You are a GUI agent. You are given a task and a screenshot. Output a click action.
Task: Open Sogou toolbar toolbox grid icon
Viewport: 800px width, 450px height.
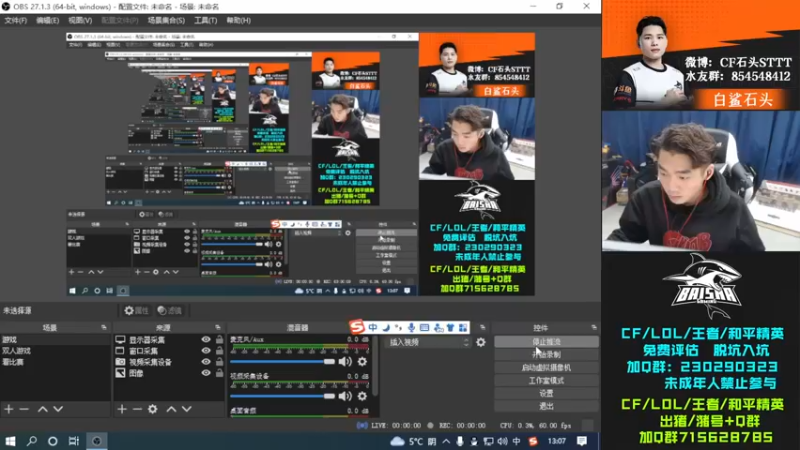click(463, 328)
